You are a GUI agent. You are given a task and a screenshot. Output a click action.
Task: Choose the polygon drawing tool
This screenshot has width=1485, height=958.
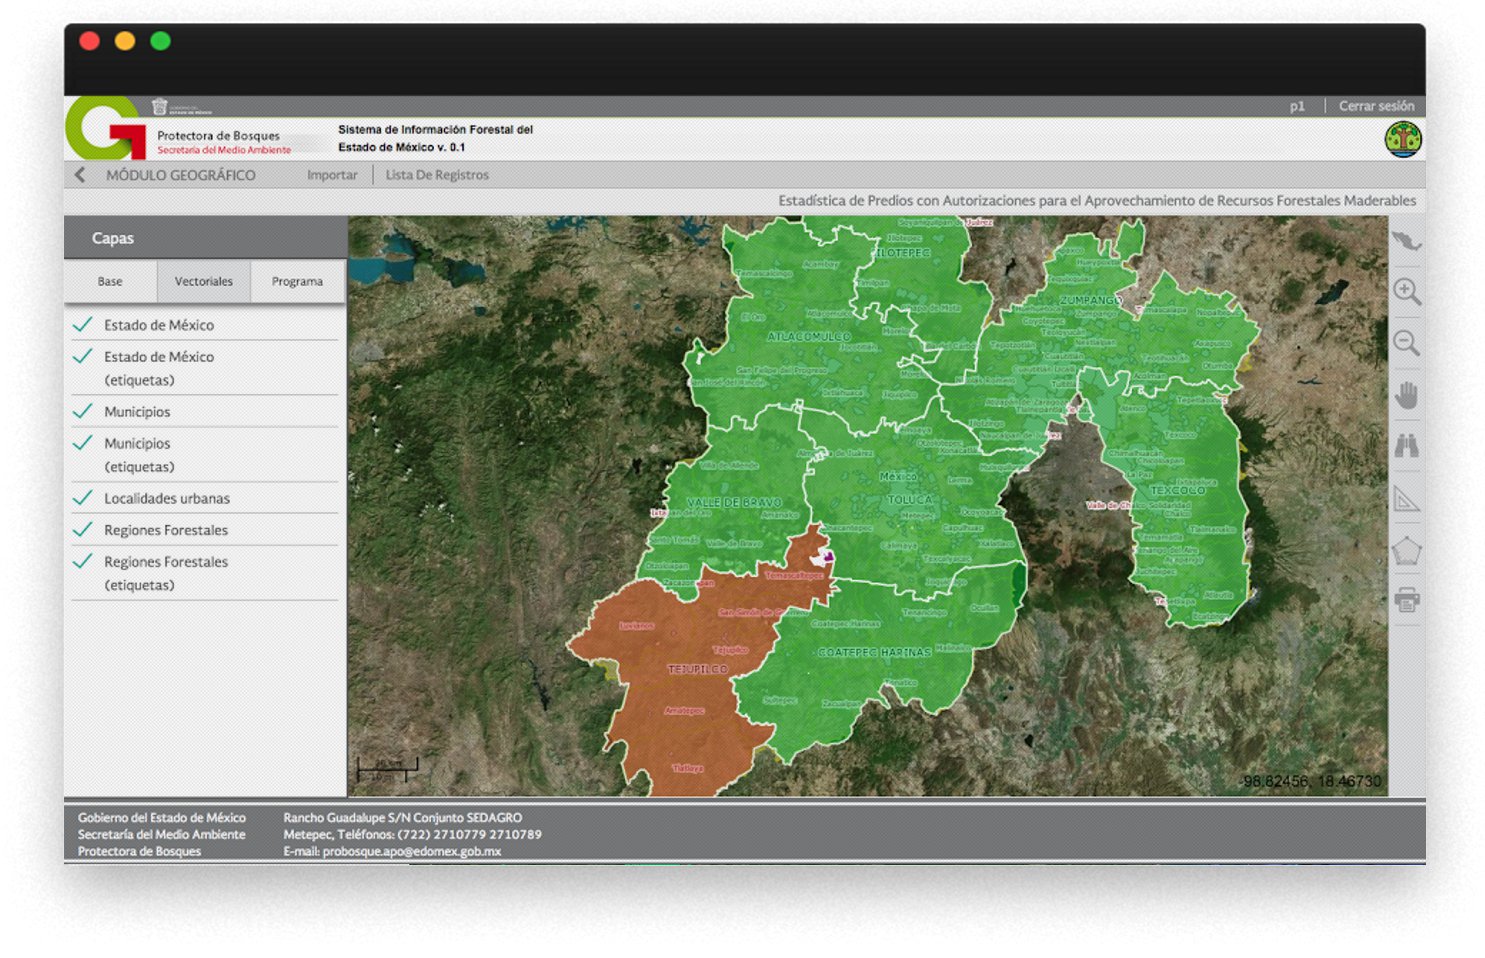(1406, 550)
